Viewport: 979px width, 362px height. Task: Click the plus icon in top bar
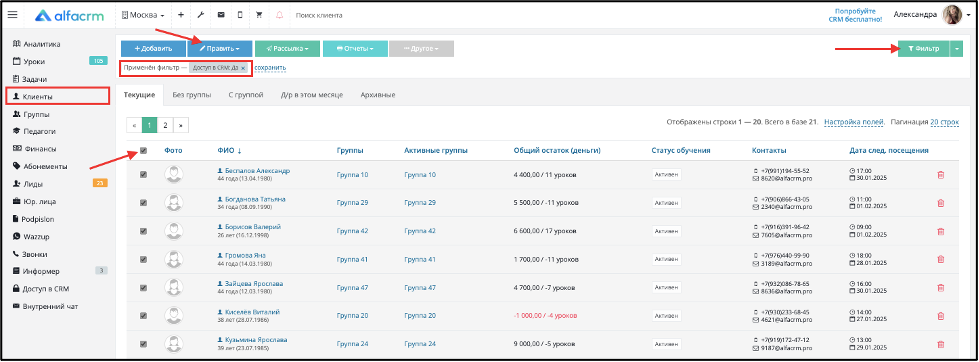coord(180,15)
